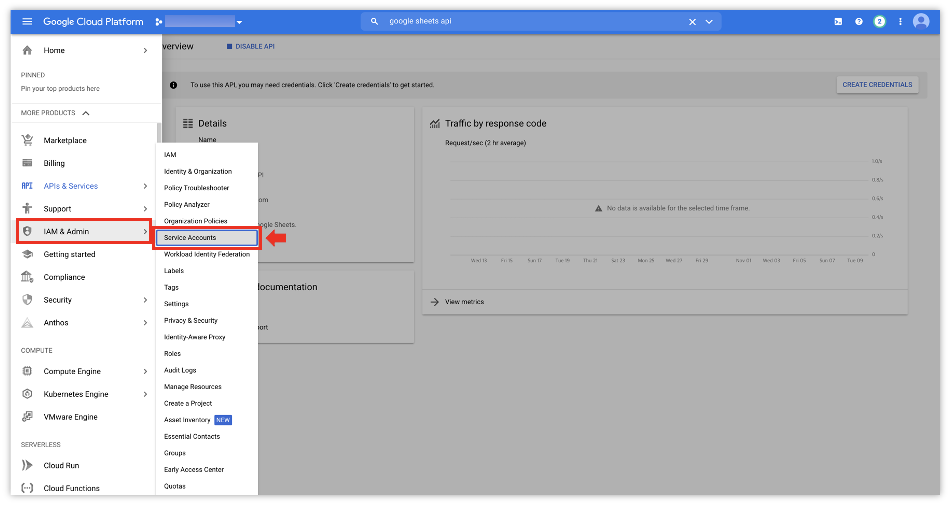Screen dimensions: 950x505
Task: Select Labels in the submenu
Action: (174, 271)
